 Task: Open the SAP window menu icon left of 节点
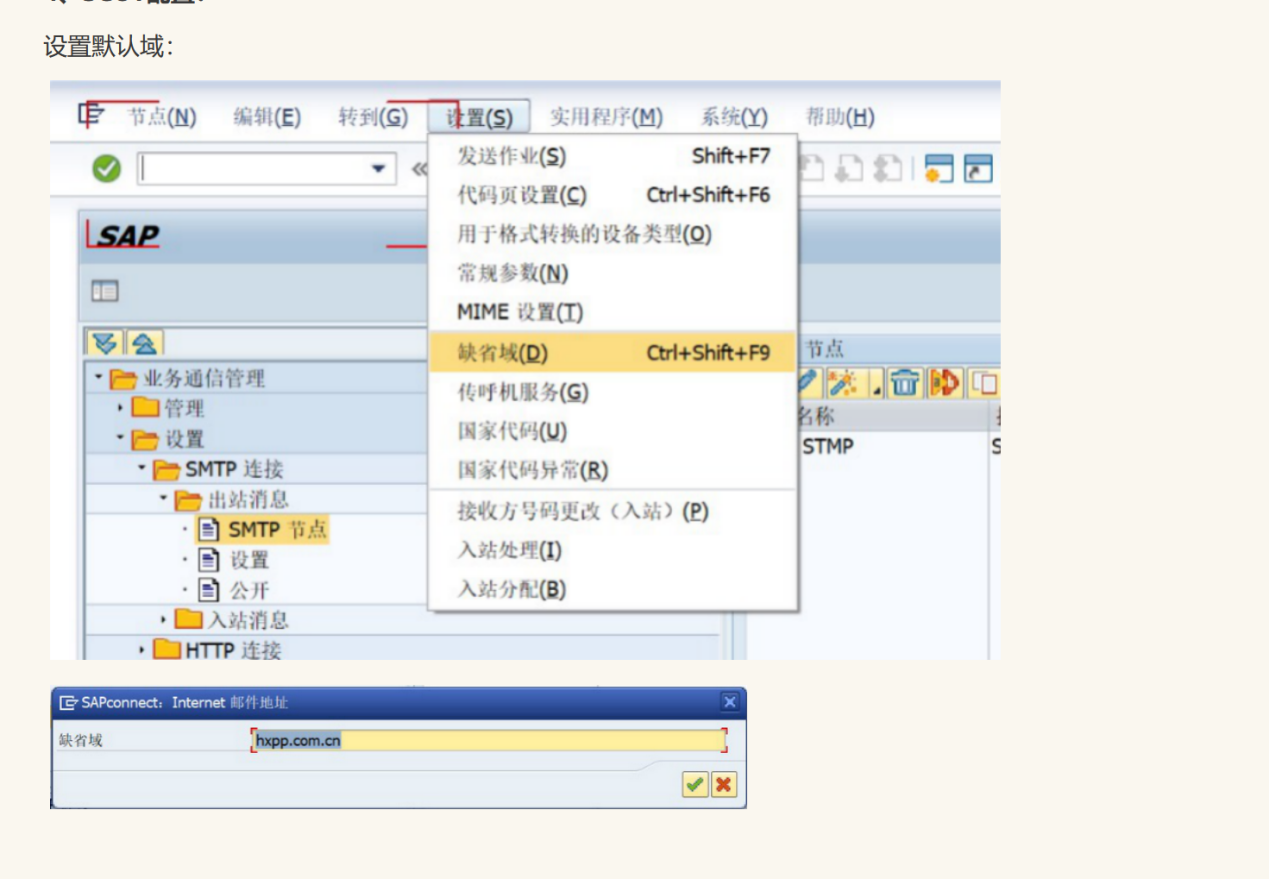click(92, 116)
